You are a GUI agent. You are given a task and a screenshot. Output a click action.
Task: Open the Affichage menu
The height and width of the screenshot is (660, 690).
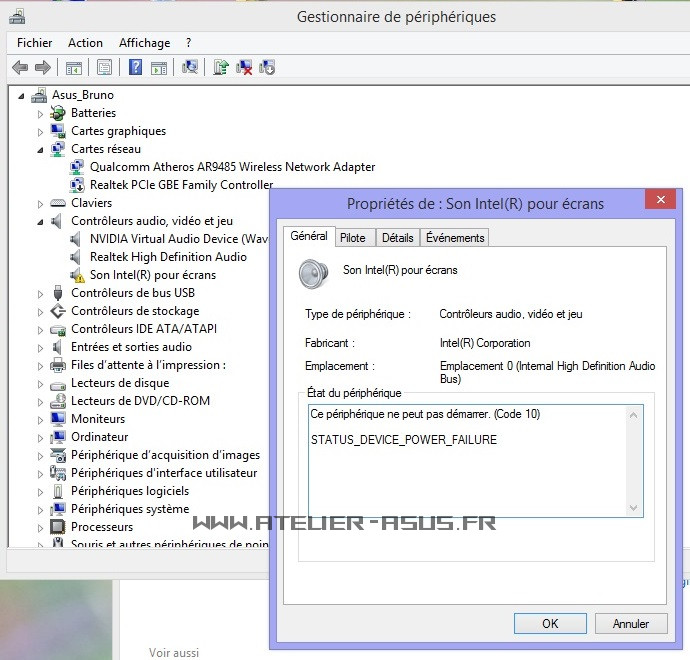point(144,43)
